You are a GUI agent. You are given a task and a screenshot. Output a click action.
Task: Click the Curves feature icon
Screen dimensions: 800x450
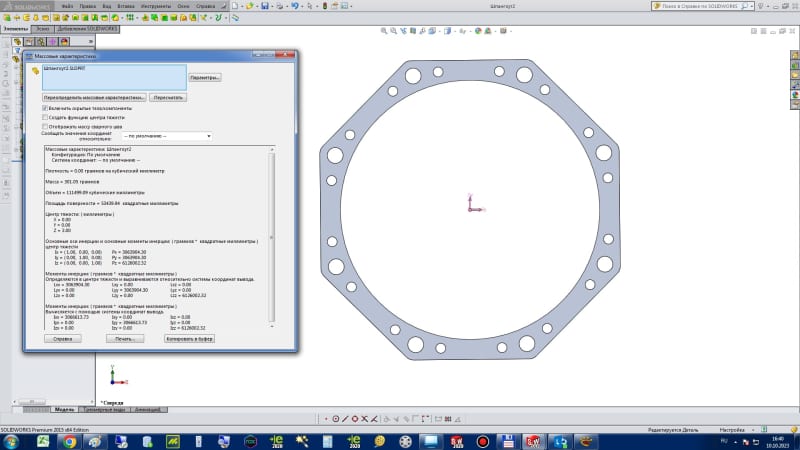coord(218,18)
